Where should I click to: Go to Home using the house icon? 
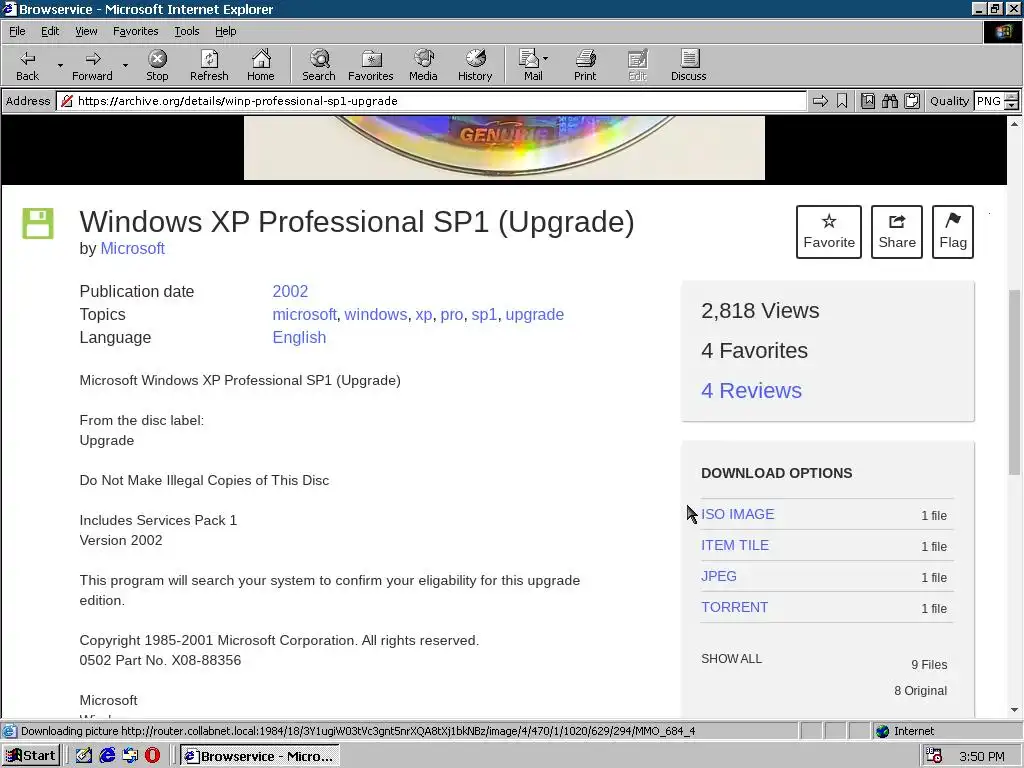click(261, 65)
